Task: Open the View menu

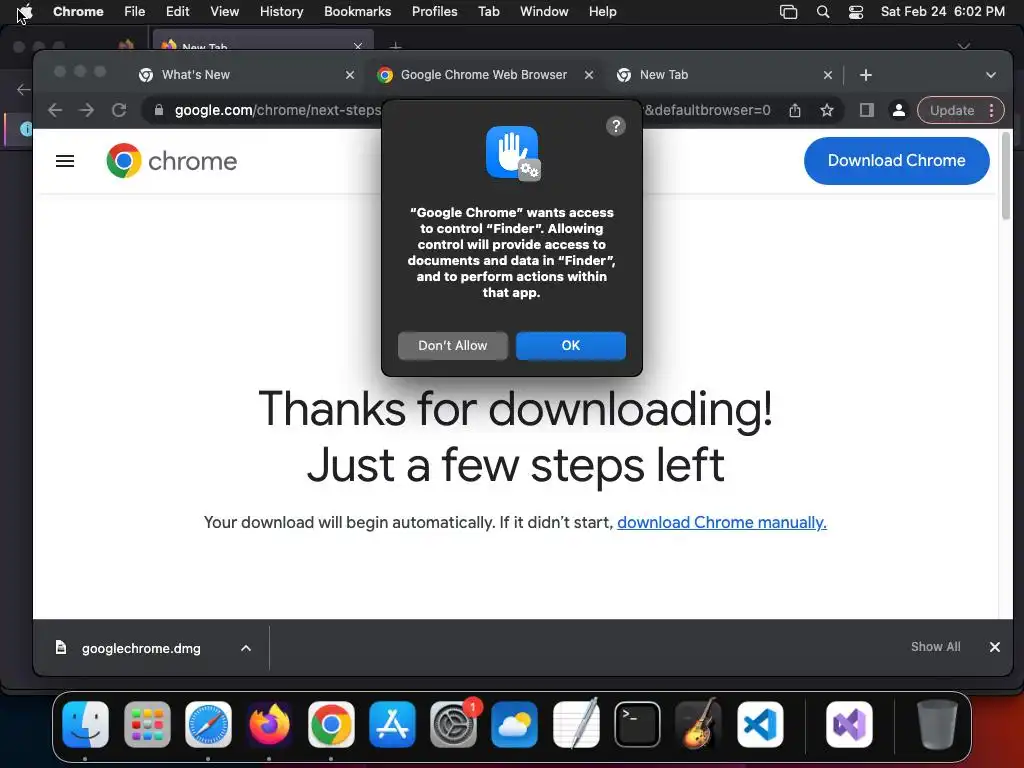Action: pos(225,12)
